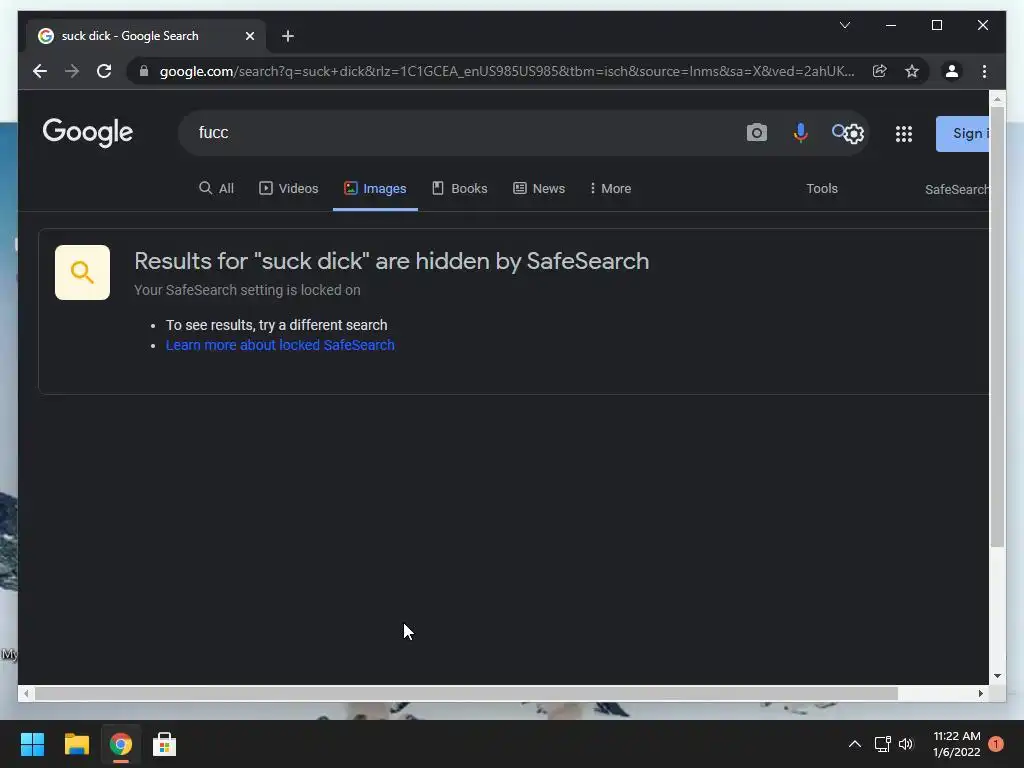Select the Images results tab
This screenshot has width=1024, height=768.
coord(375,188)
